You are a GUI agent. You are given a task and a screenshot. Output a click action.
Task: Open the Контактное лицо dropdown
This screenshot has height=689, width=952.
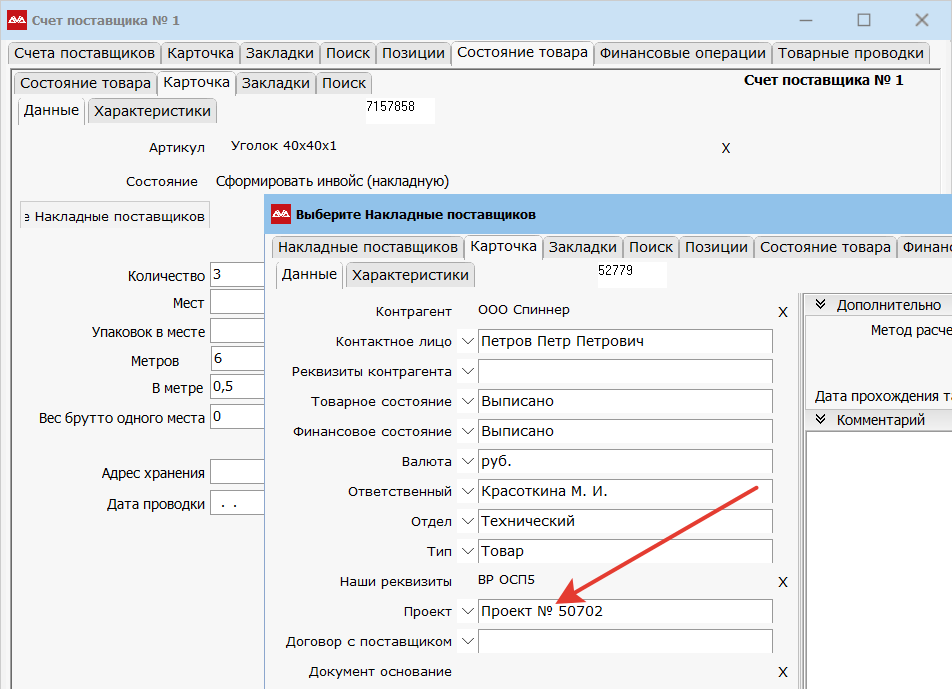(x=467, y=342)
